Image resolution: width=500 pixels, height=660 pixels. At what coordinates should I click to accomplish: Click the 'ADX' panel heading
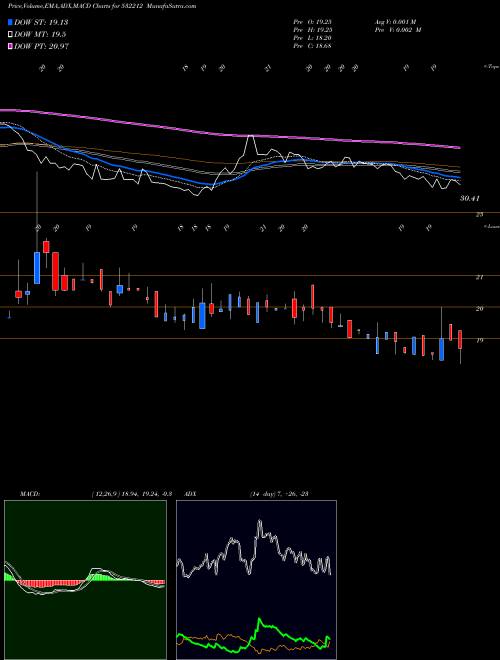pyautogui.click(x=190, y=494)
